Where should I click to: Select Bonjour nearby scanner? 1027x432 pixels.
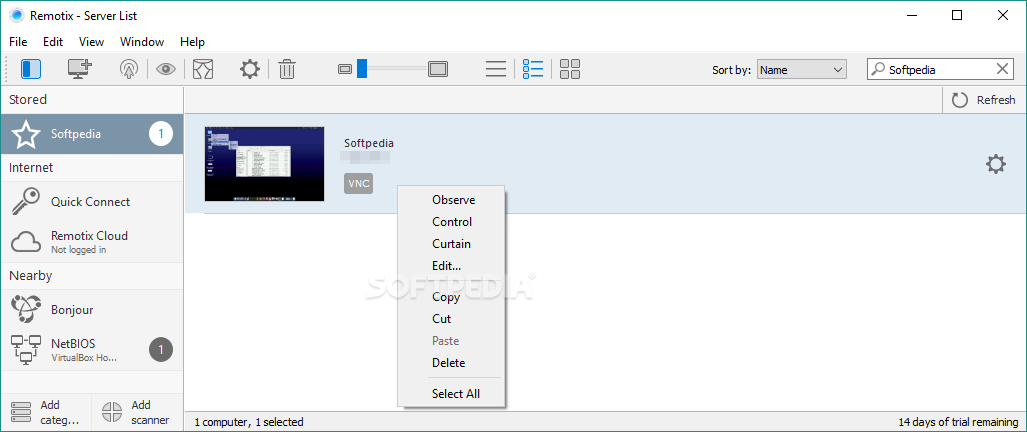pyautogui.click(x=92, y=310)
